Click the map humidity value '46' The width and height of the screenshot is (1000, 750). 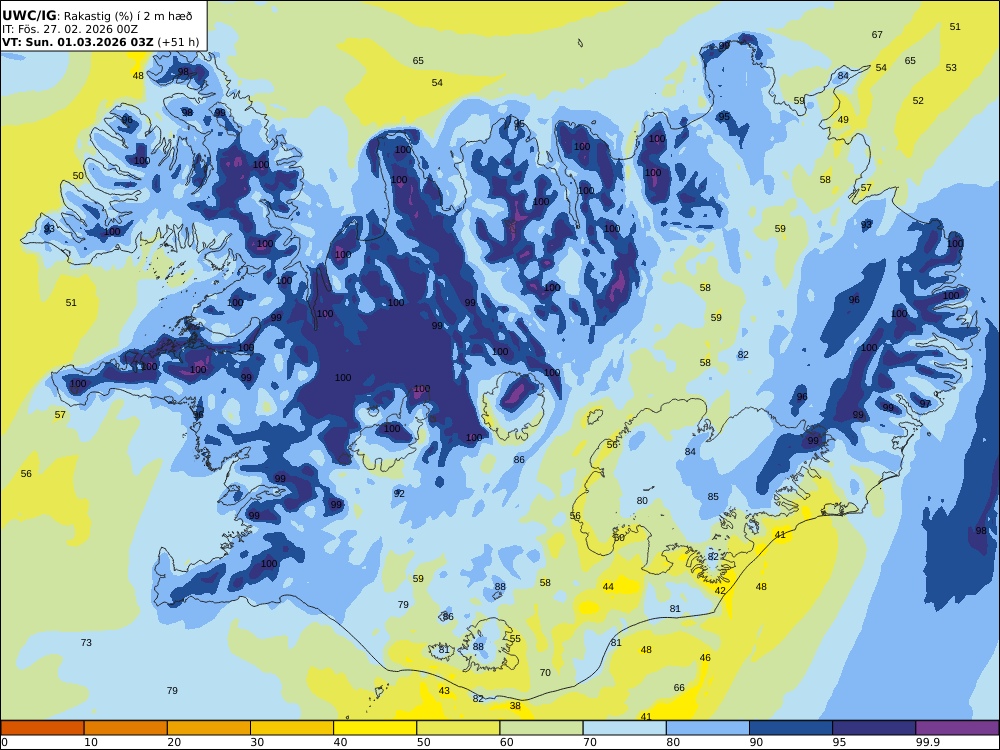point(705,658)
